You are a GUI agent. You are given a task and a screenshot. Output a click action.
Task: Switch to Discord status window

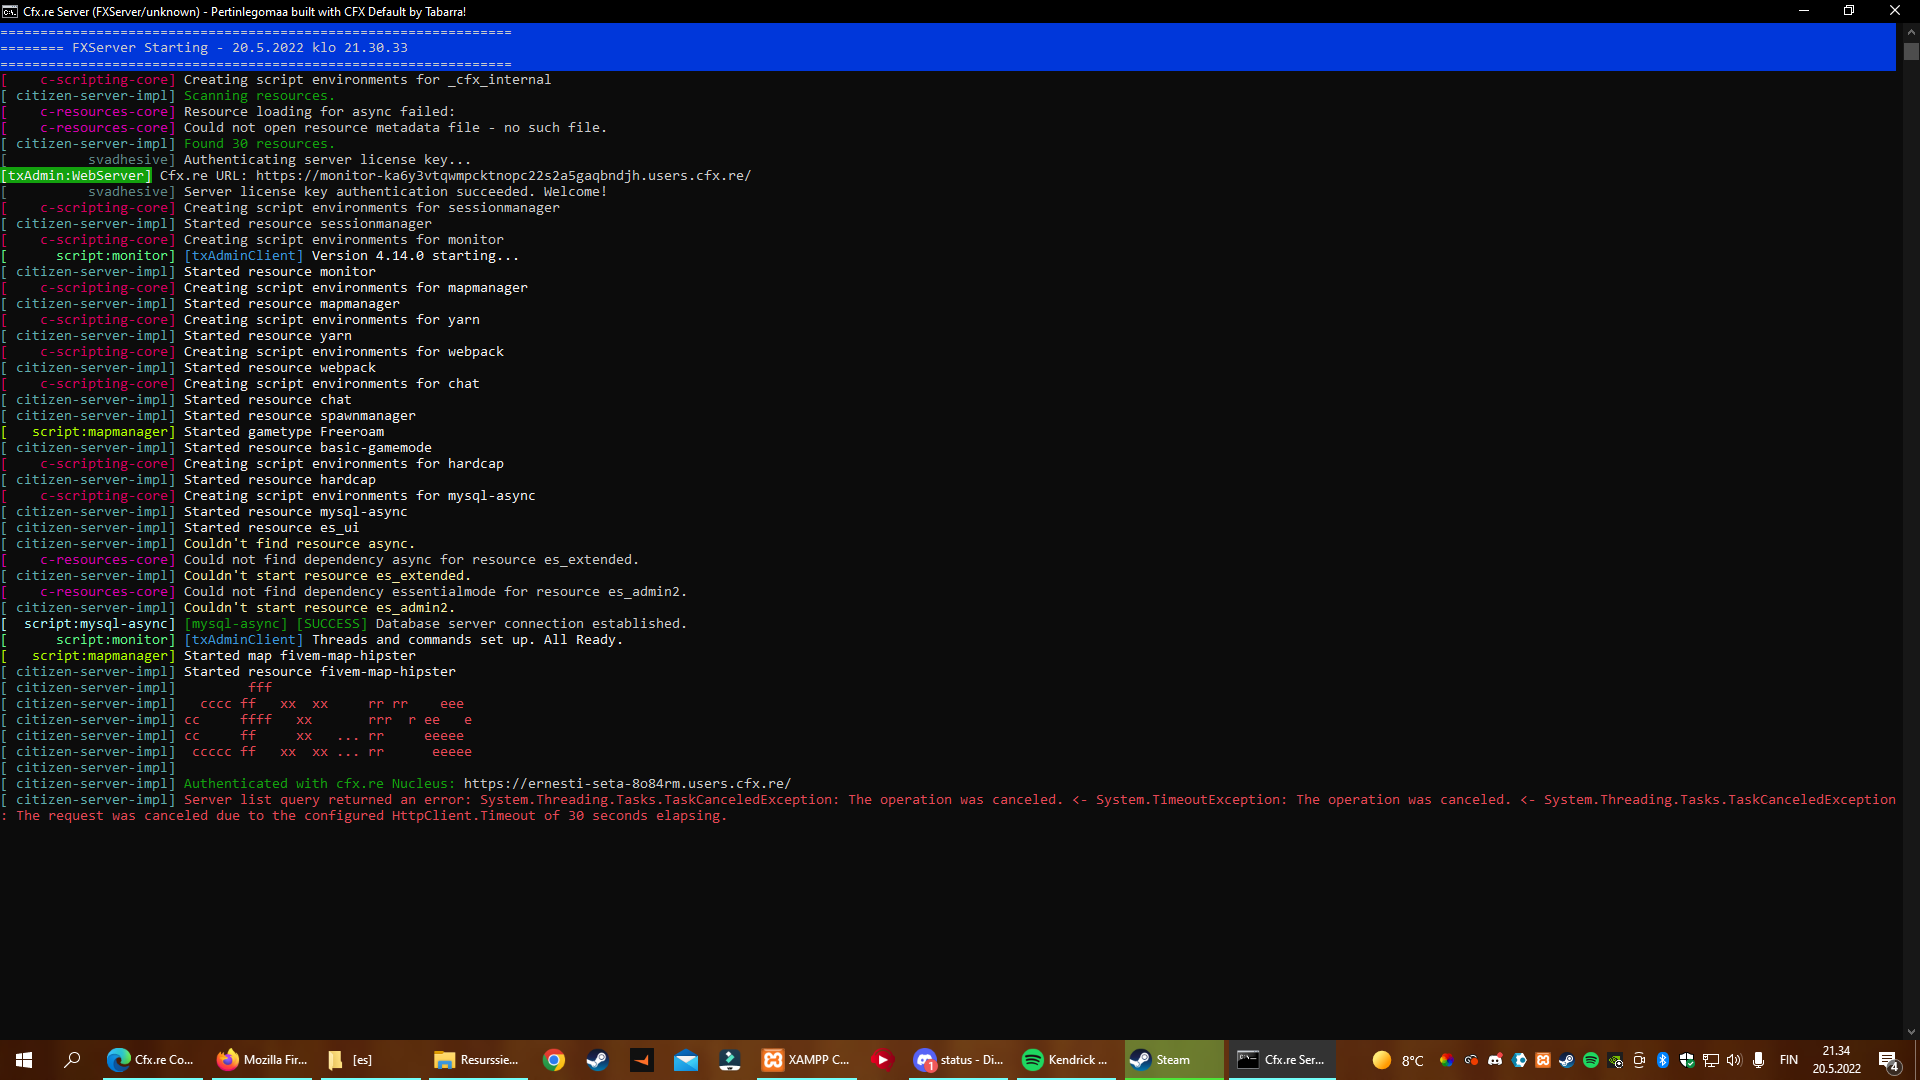tap(958, 1060)
